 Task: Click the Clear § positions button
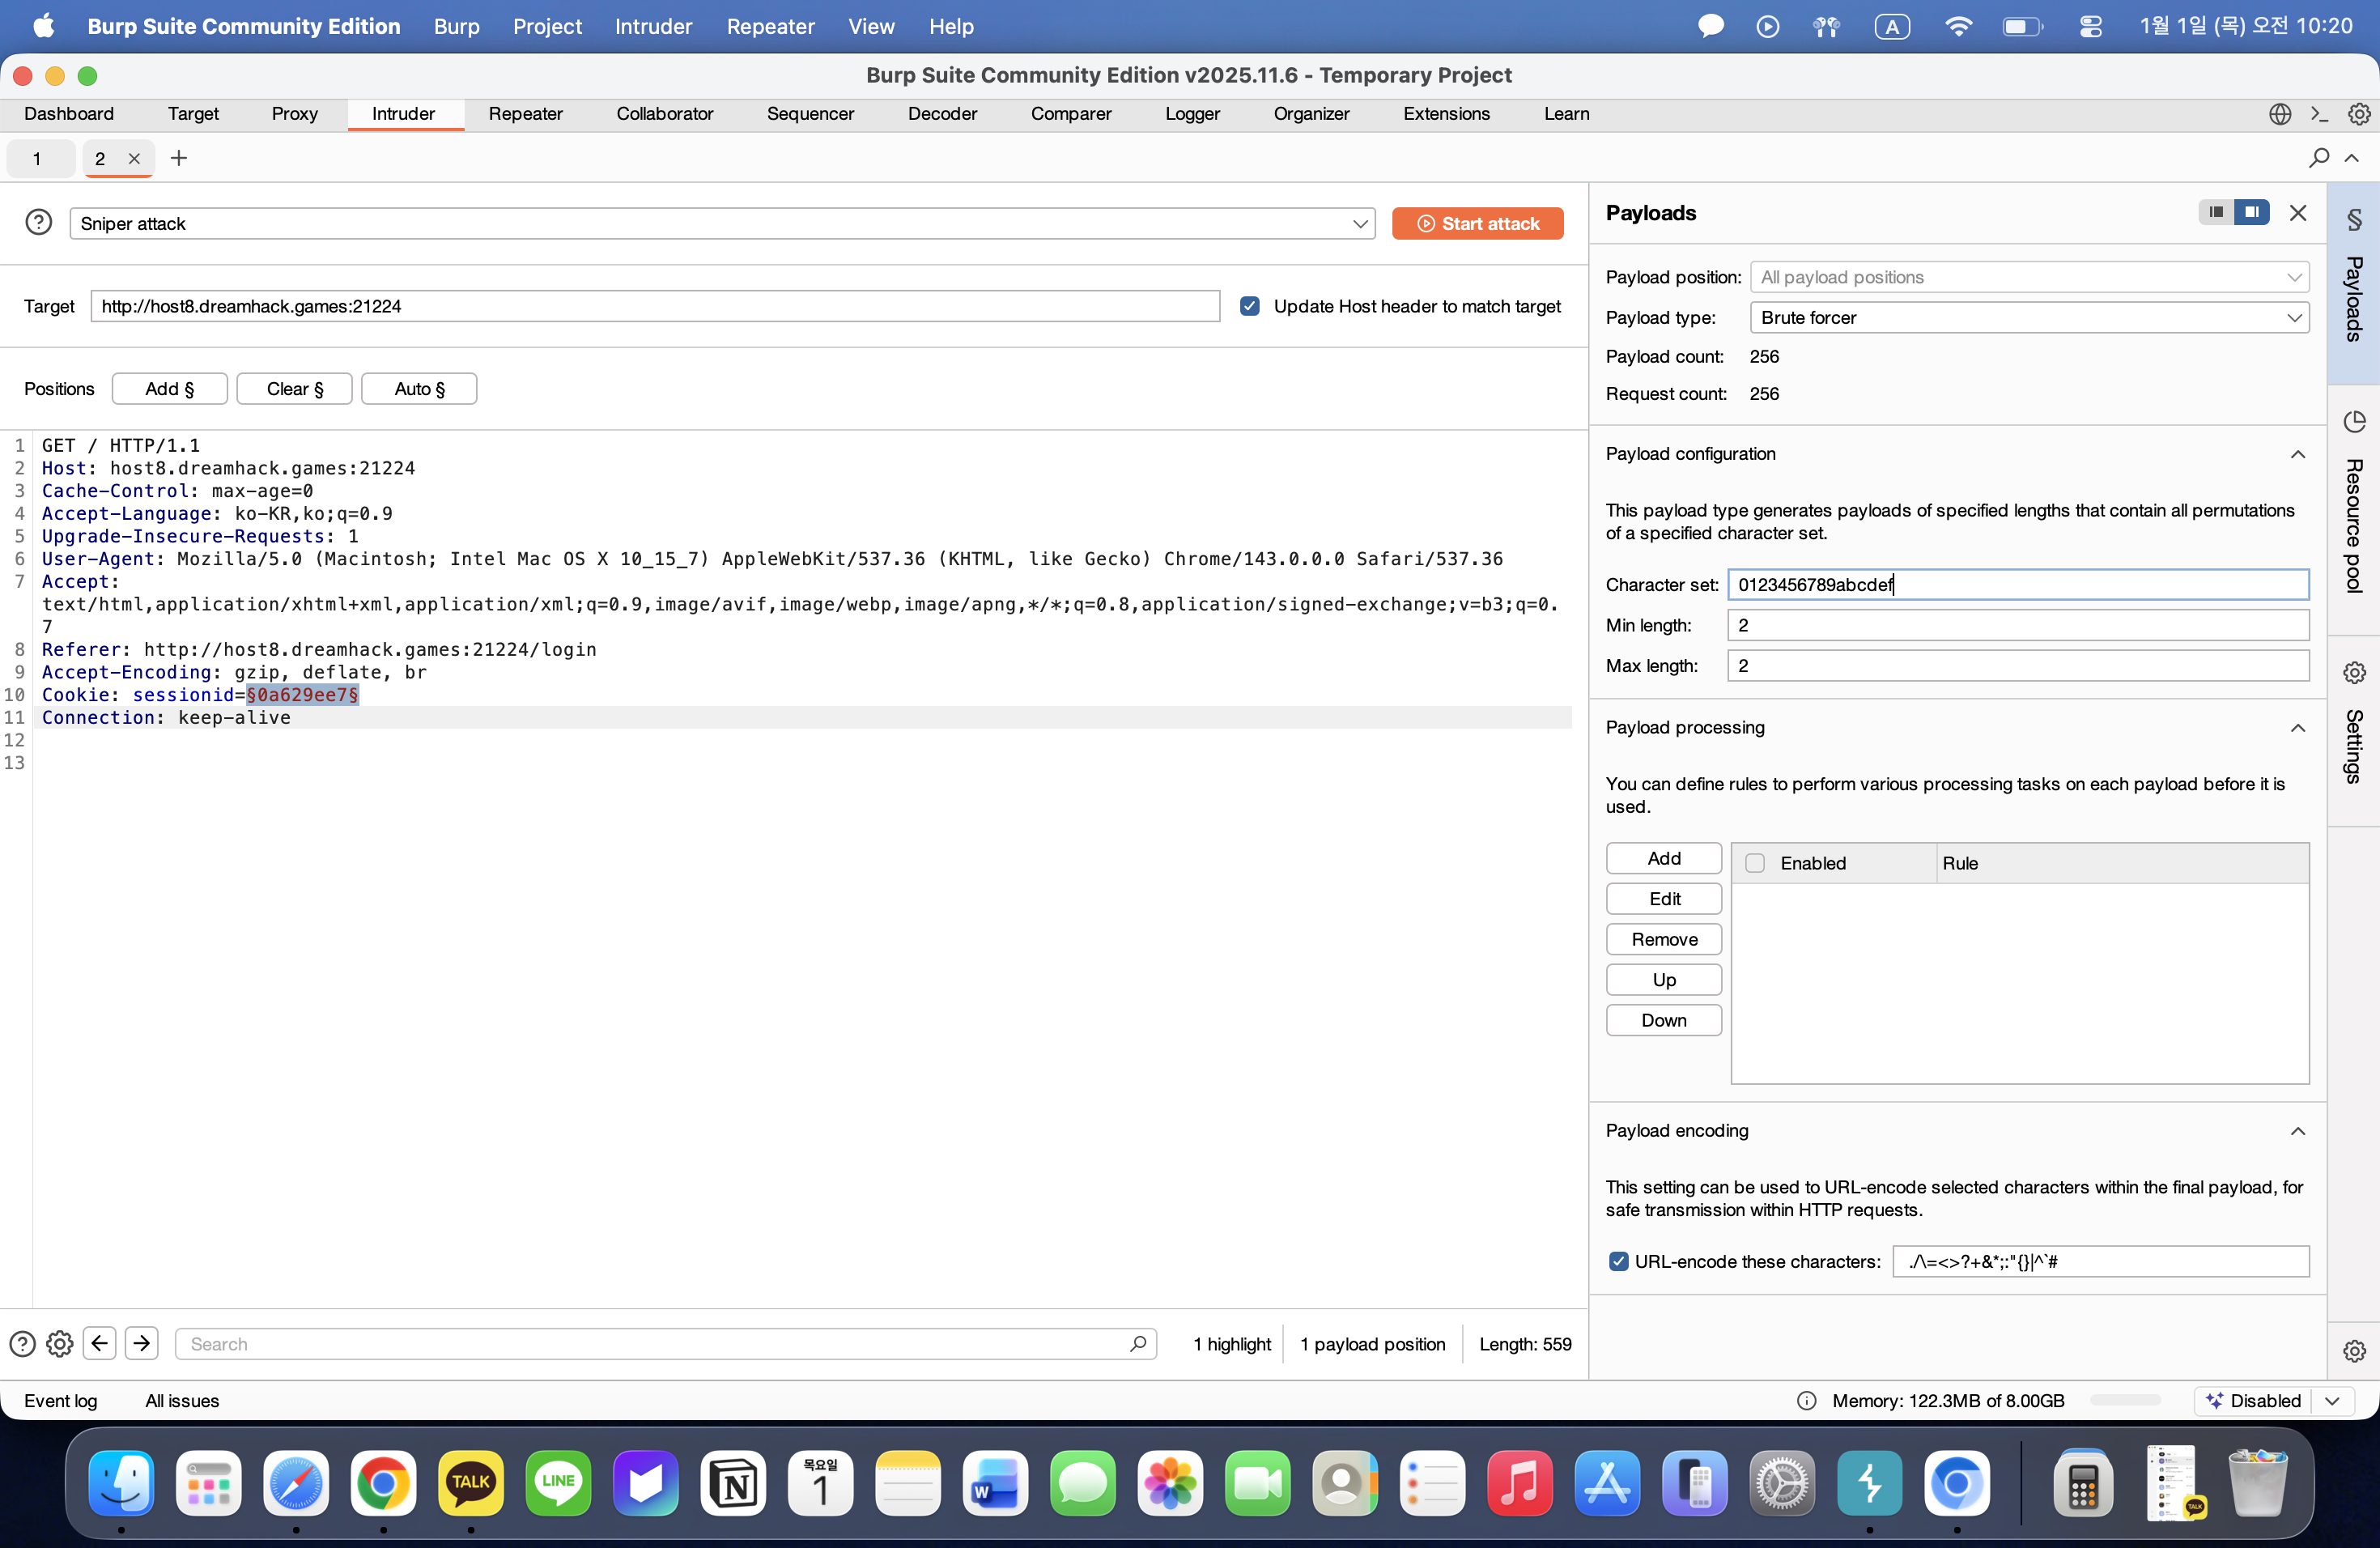294,389
